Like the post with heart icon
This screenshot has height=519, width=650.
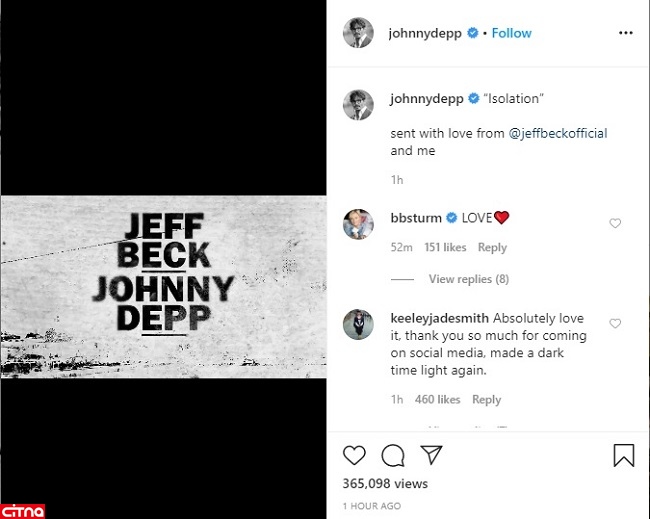354,456
